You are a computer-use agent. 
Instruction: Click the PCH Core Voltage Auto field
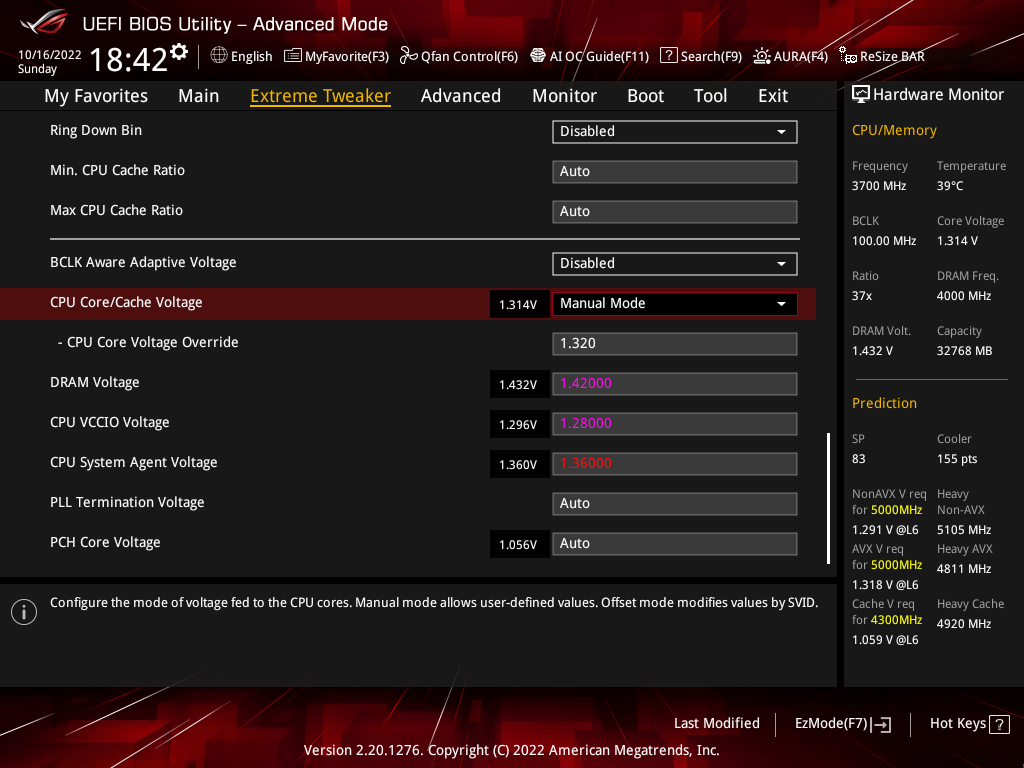pos(675,544)
